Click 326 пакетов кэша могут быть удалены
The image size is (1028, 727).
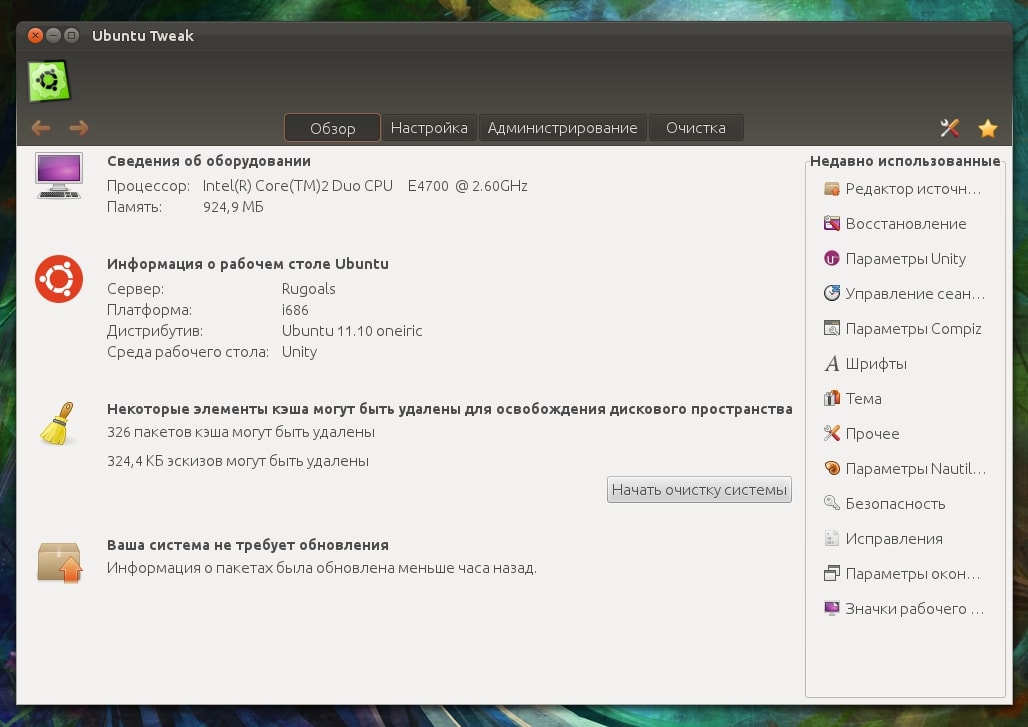click(x=241, y=432)
